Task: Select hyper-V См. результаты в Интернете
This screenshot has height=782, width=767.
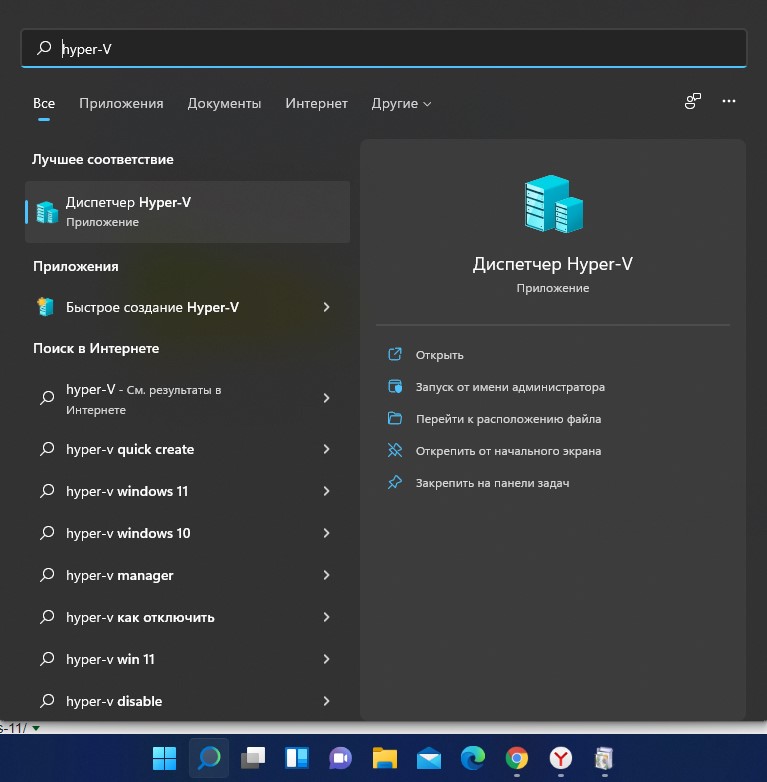Action: click(188, 398)
